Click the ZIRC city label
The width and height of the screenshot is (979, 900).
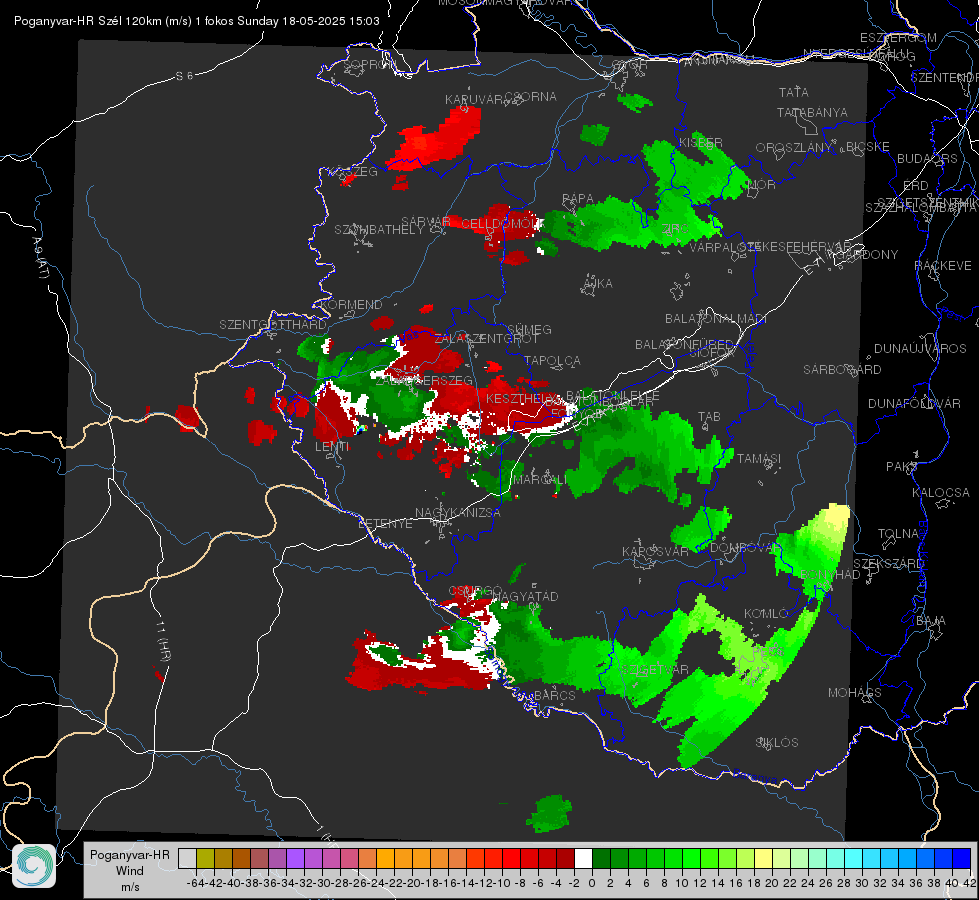click(675, 229)
